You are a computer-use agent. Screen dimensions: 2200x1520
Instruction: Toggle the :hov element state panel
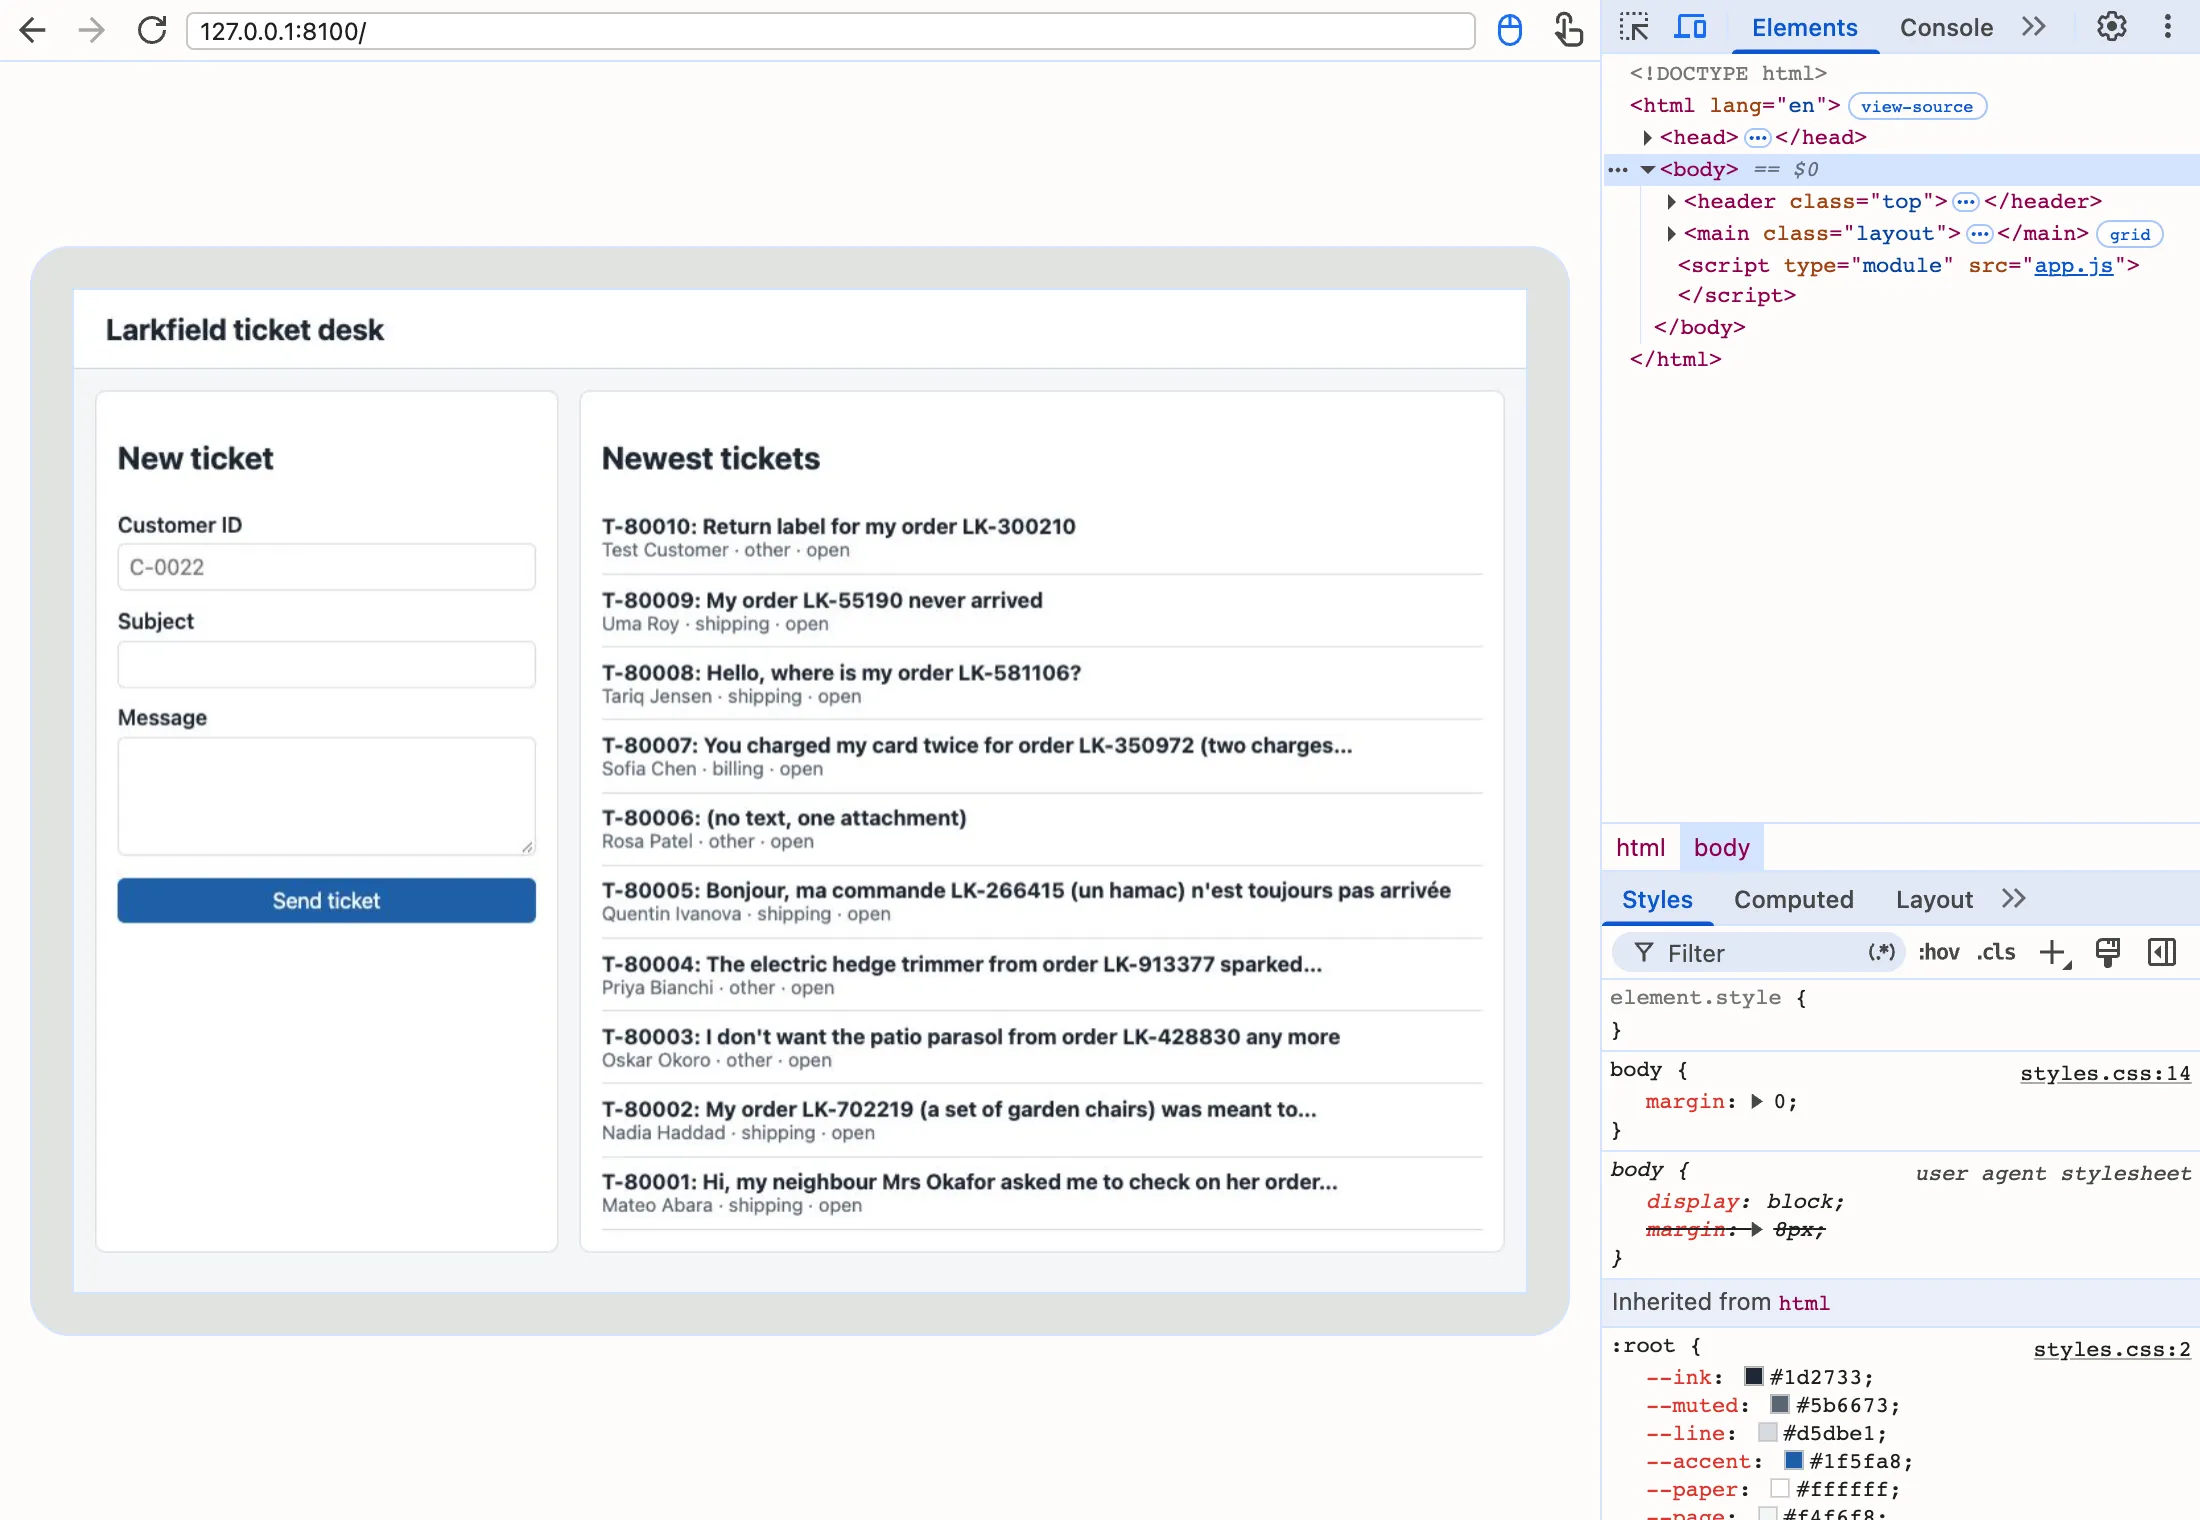point(1938,952)
